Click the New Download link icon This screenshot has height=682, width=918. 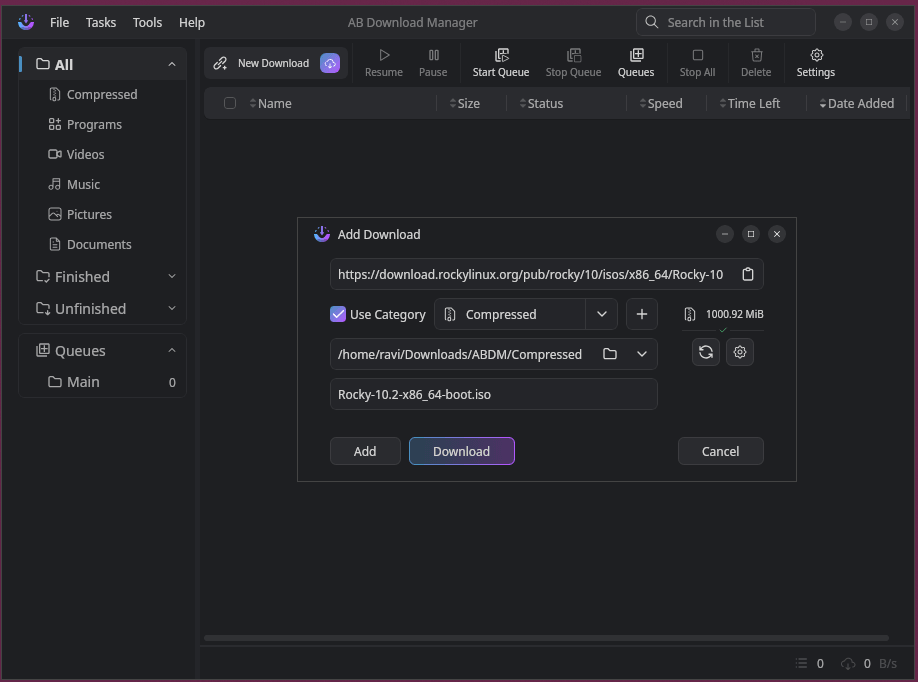(x=220, y=63)
